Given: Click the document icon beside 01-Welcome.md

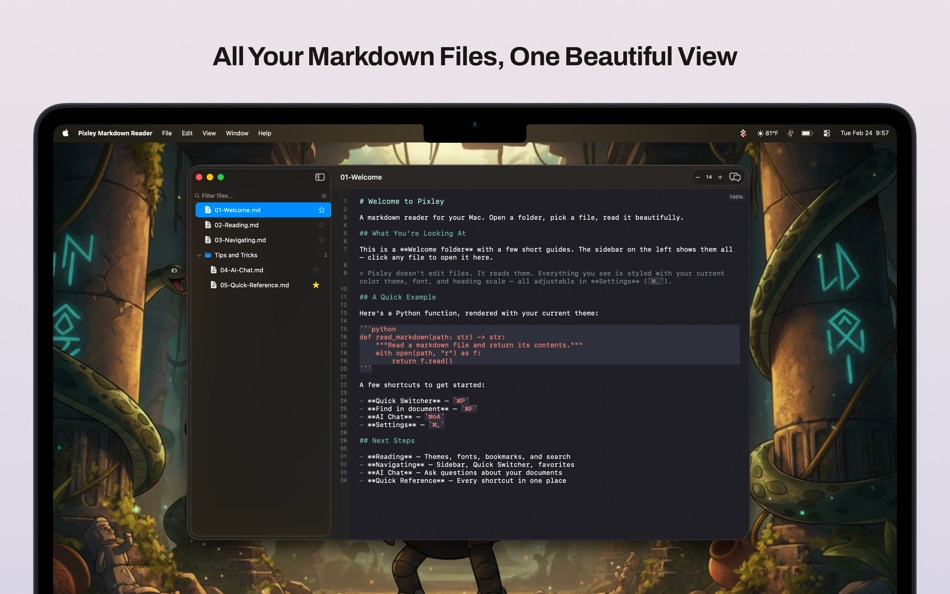Looking at the screenshot, I should tap(208, 210).
